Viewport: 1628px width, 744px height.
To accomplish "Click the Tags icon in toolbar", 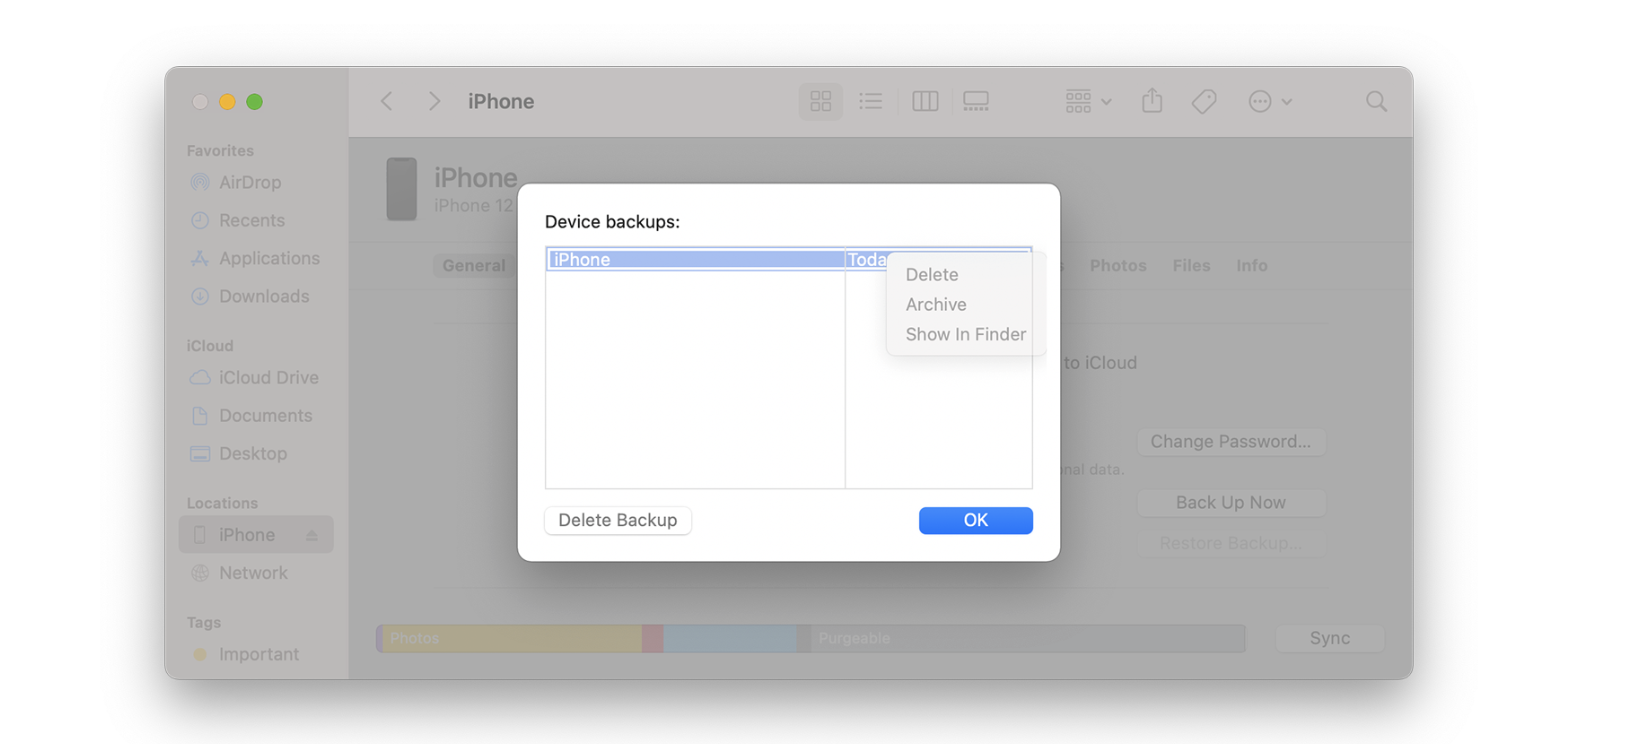I will click(x=1204, y=101).
